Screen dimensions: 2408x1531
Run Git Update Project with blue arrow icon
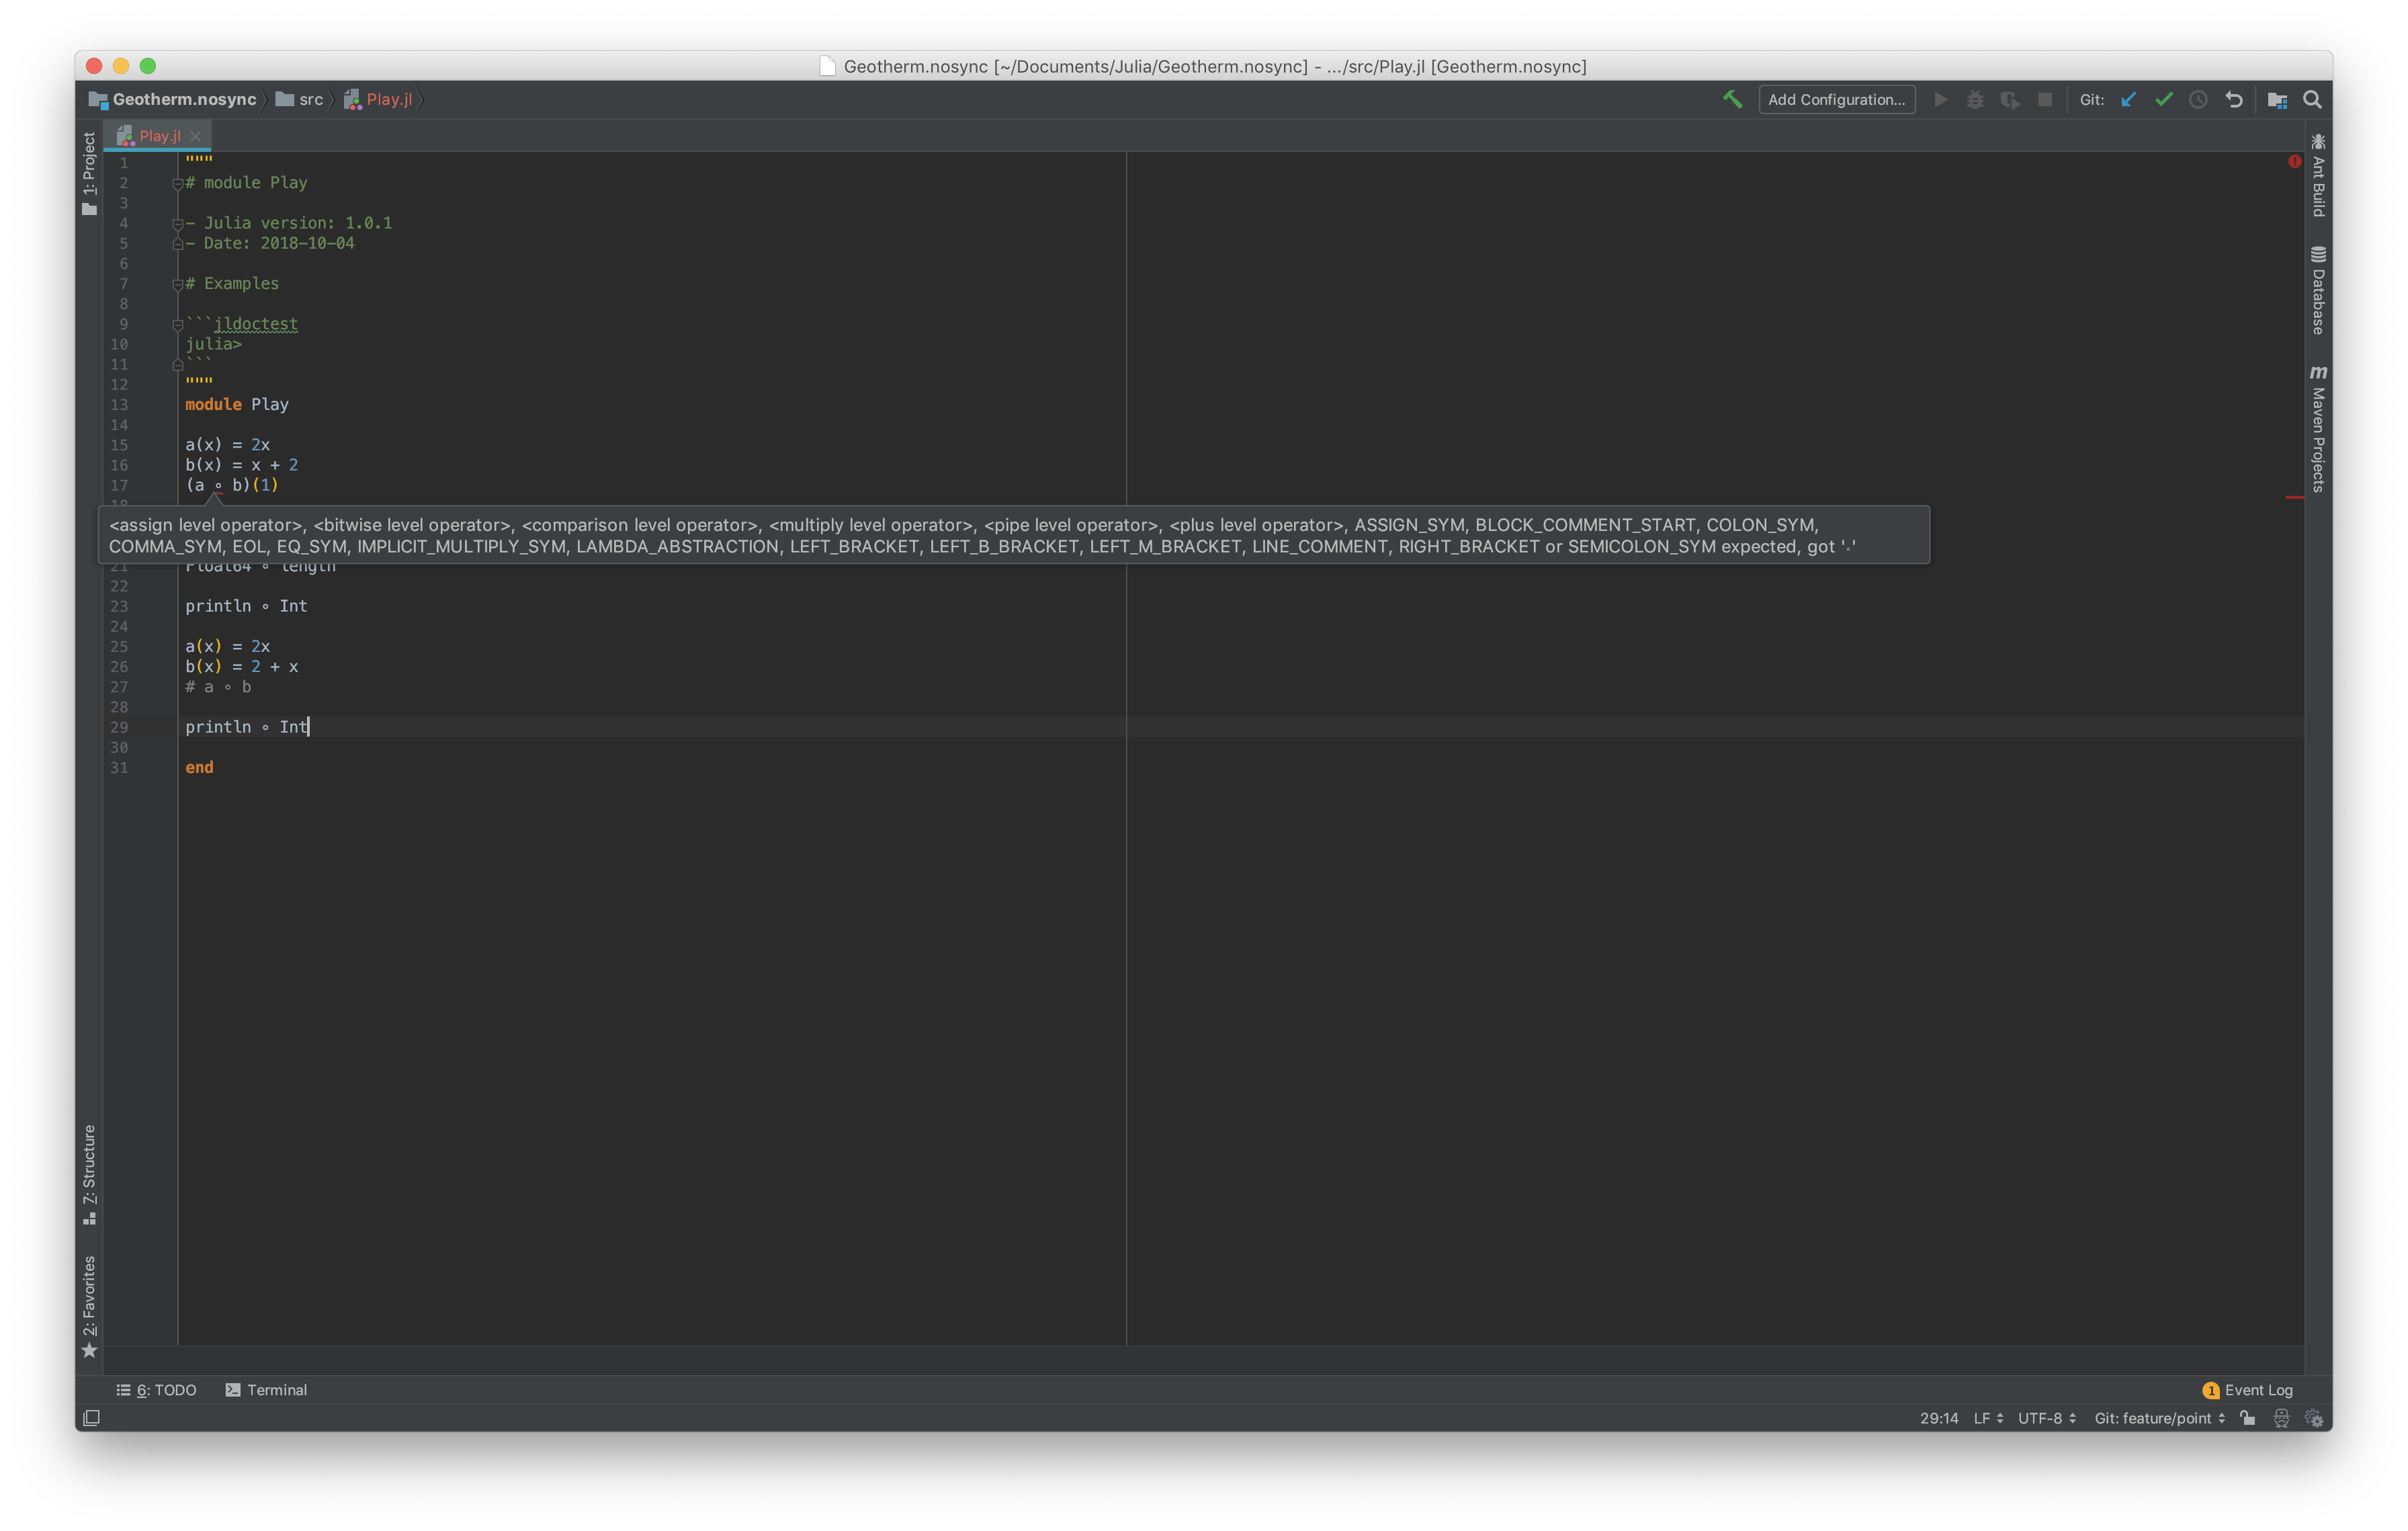tap(2128, 99)
